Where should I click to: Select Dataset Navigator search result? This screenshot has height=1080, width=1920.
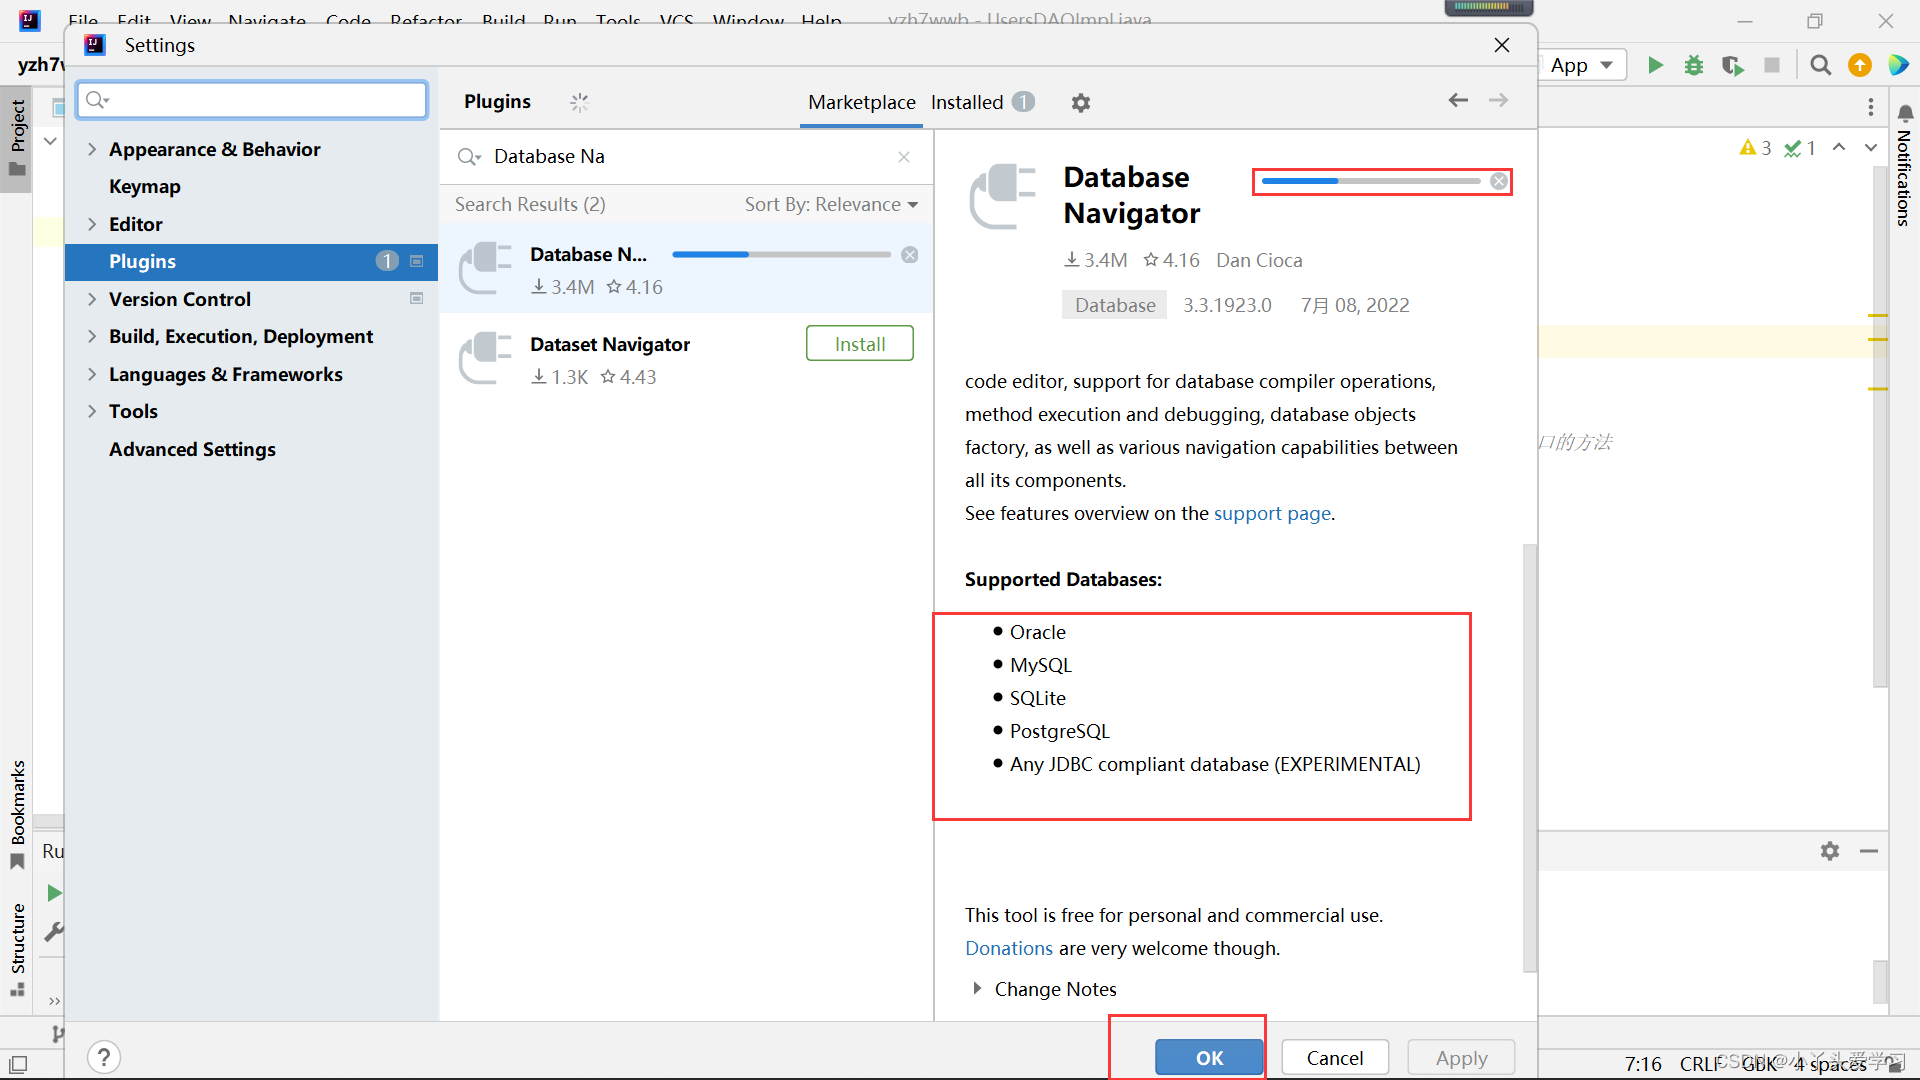[686, 359]
